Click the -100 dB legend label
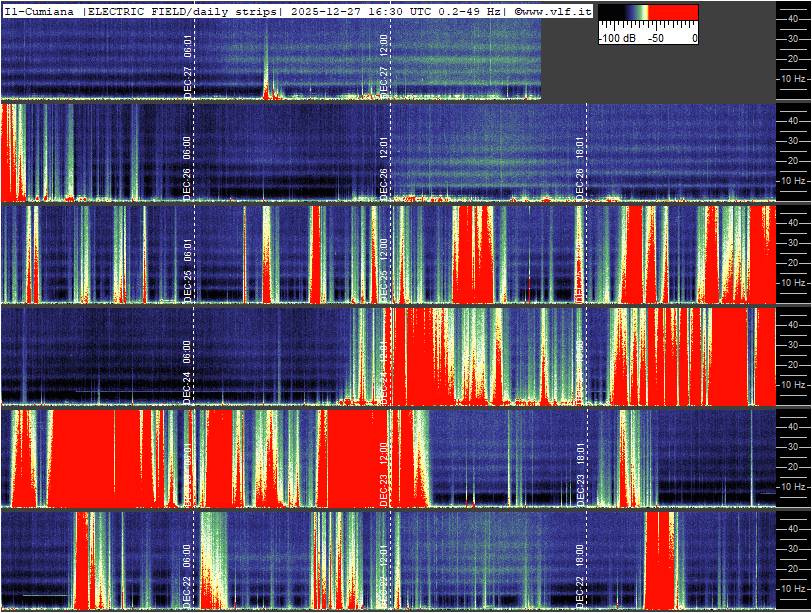Viewport: 812px width, 613px height. [x=618, y=37]
